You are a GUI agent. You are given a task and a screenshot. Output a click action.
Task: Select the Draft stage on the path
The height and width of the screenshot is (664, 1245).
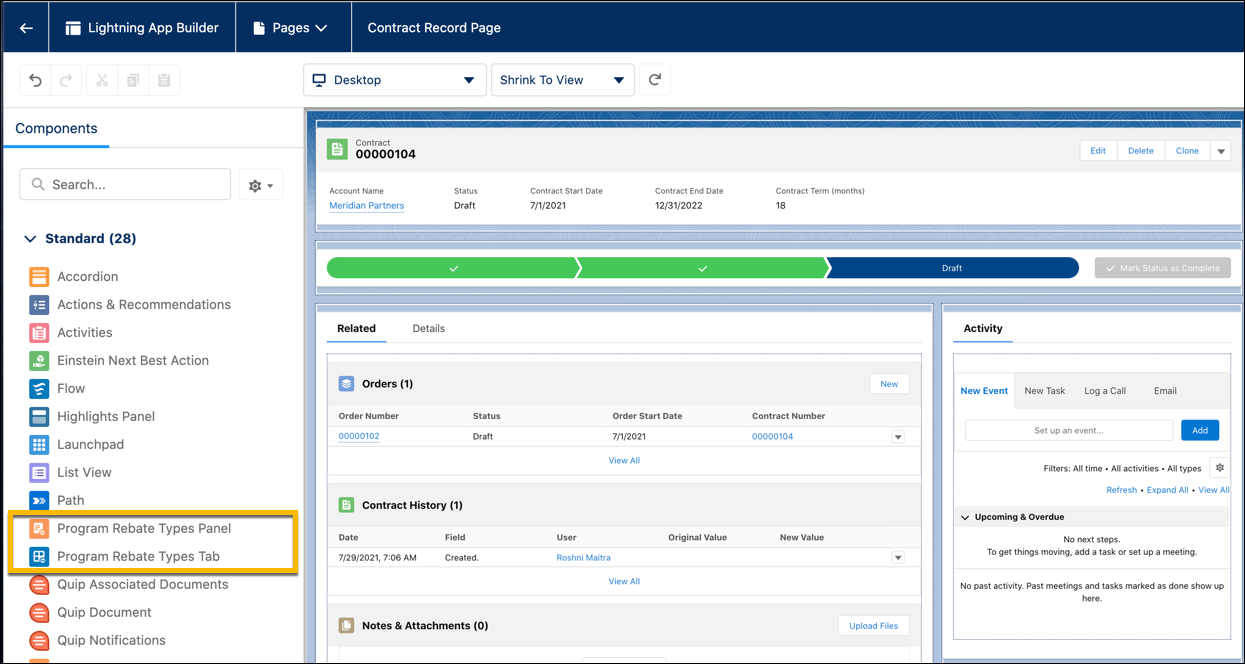point(951,268)
